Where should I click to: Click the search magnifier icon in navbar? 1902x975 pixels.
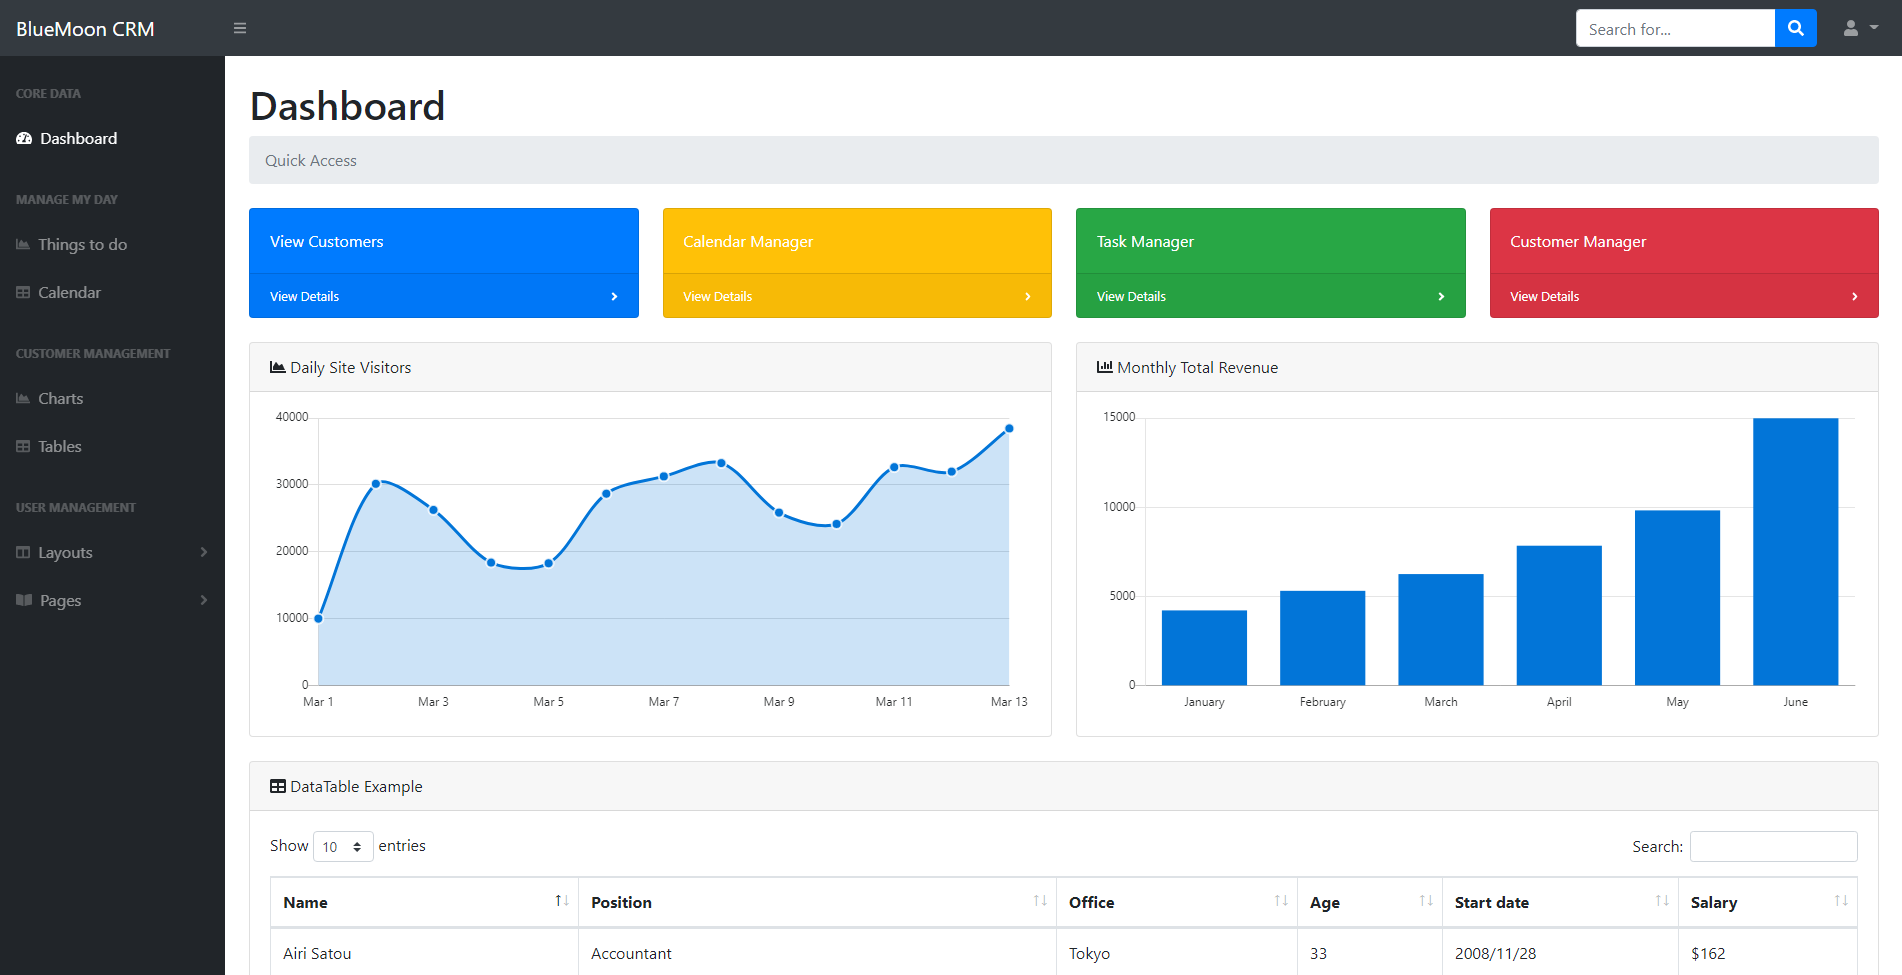[x=1795, y=28]
